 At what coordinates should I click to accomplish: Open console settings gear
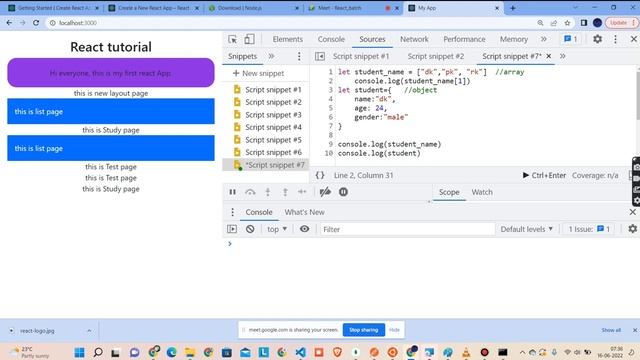pyautogui.click(x=633, y=229)
